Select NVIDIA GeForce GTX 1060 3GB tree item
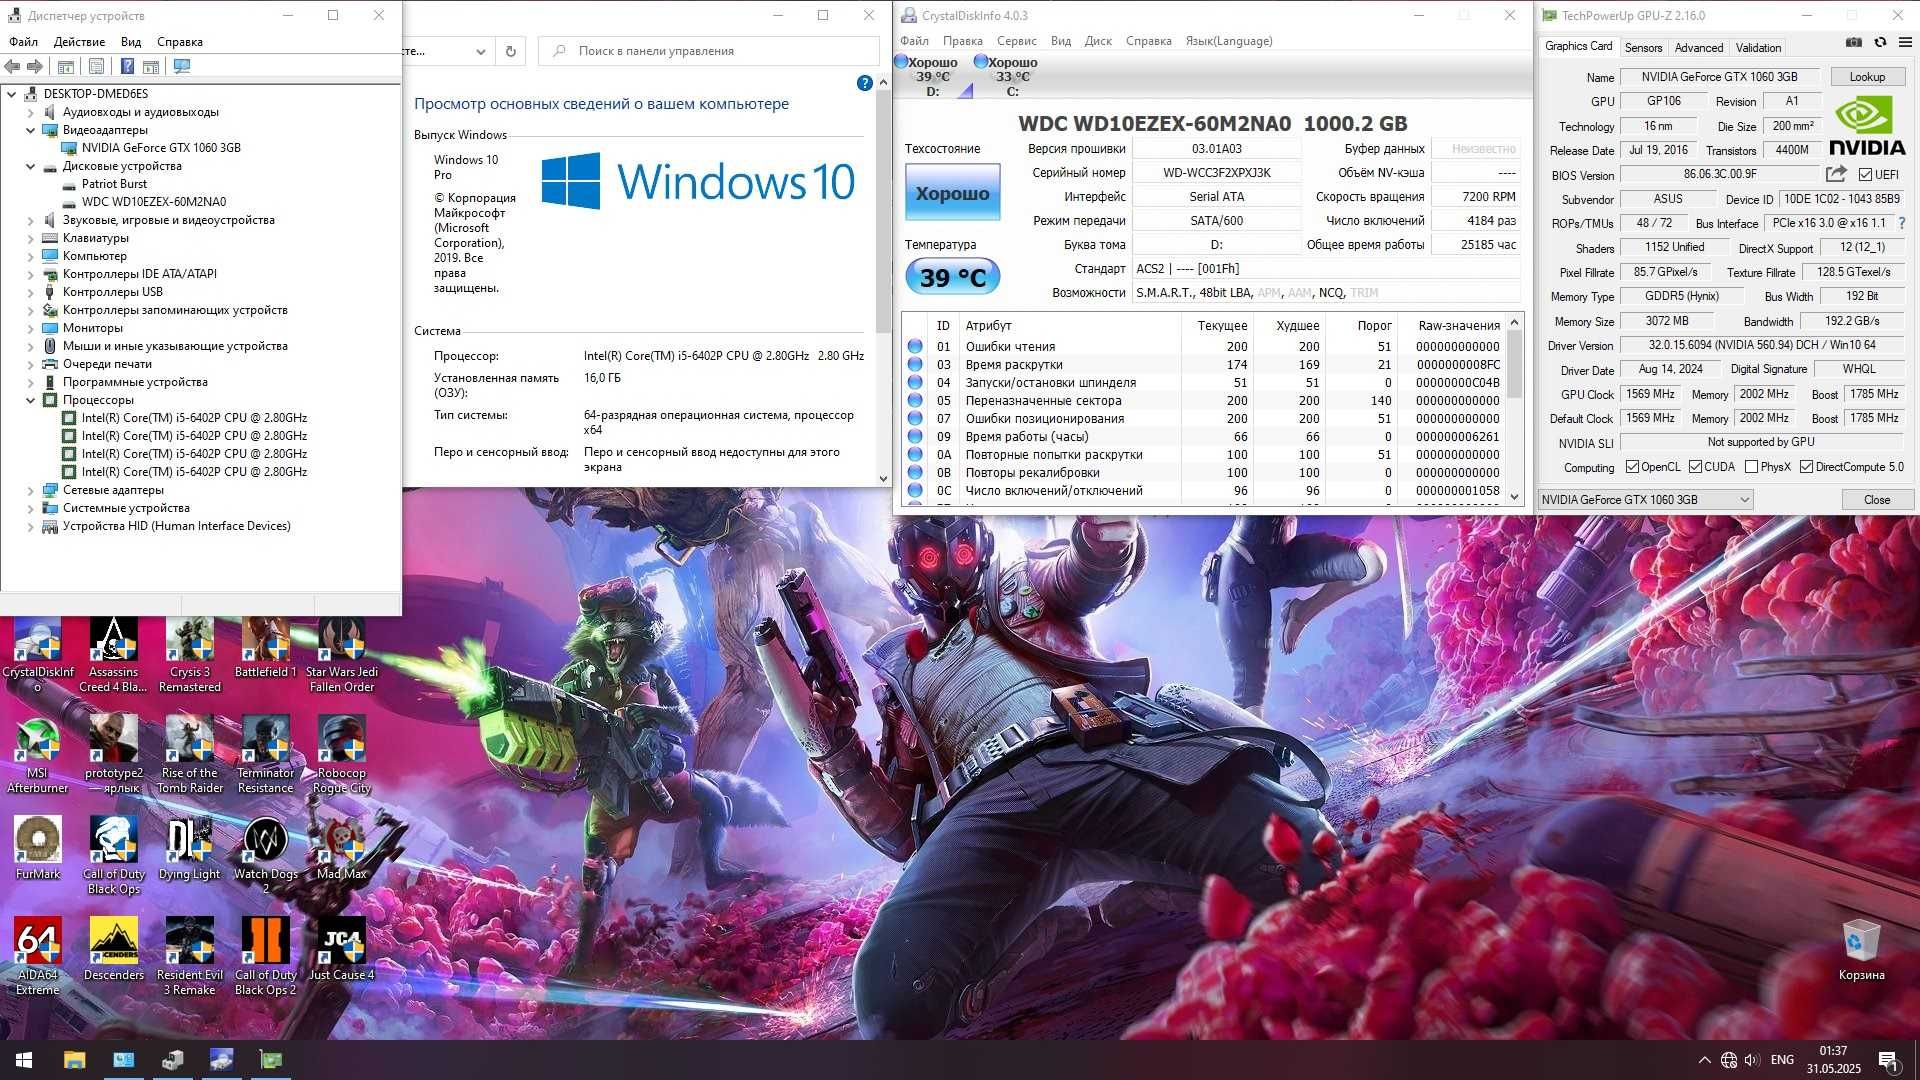The width and height of the screenshot is (1920, 1080). click(161, 148)
